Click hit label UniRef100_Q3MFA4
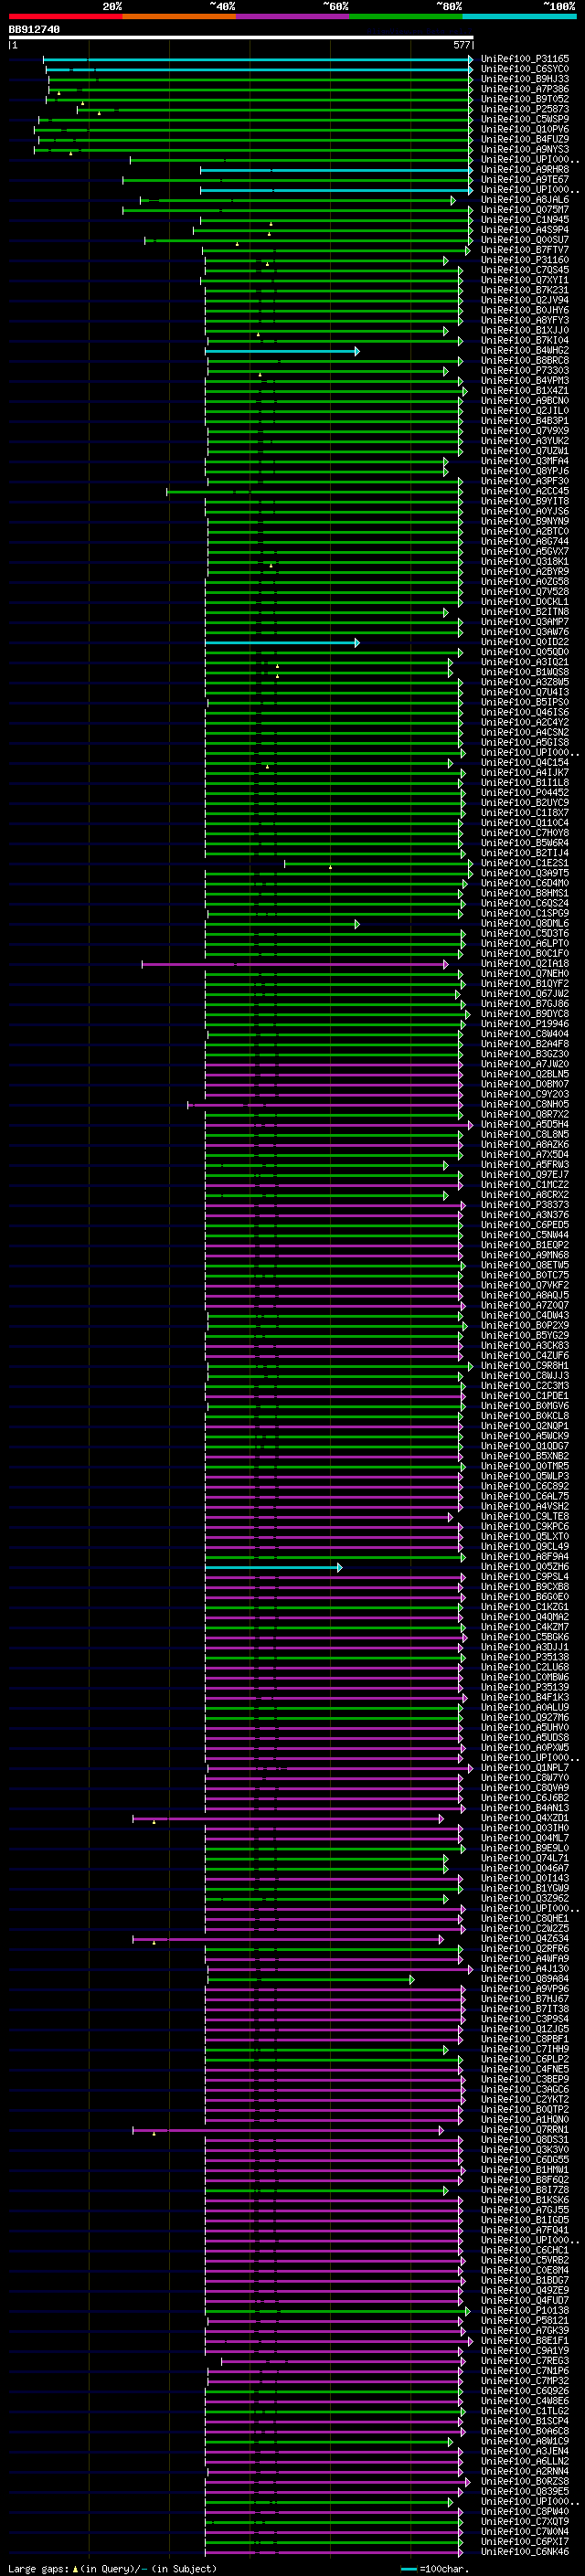 coord(525,462)
